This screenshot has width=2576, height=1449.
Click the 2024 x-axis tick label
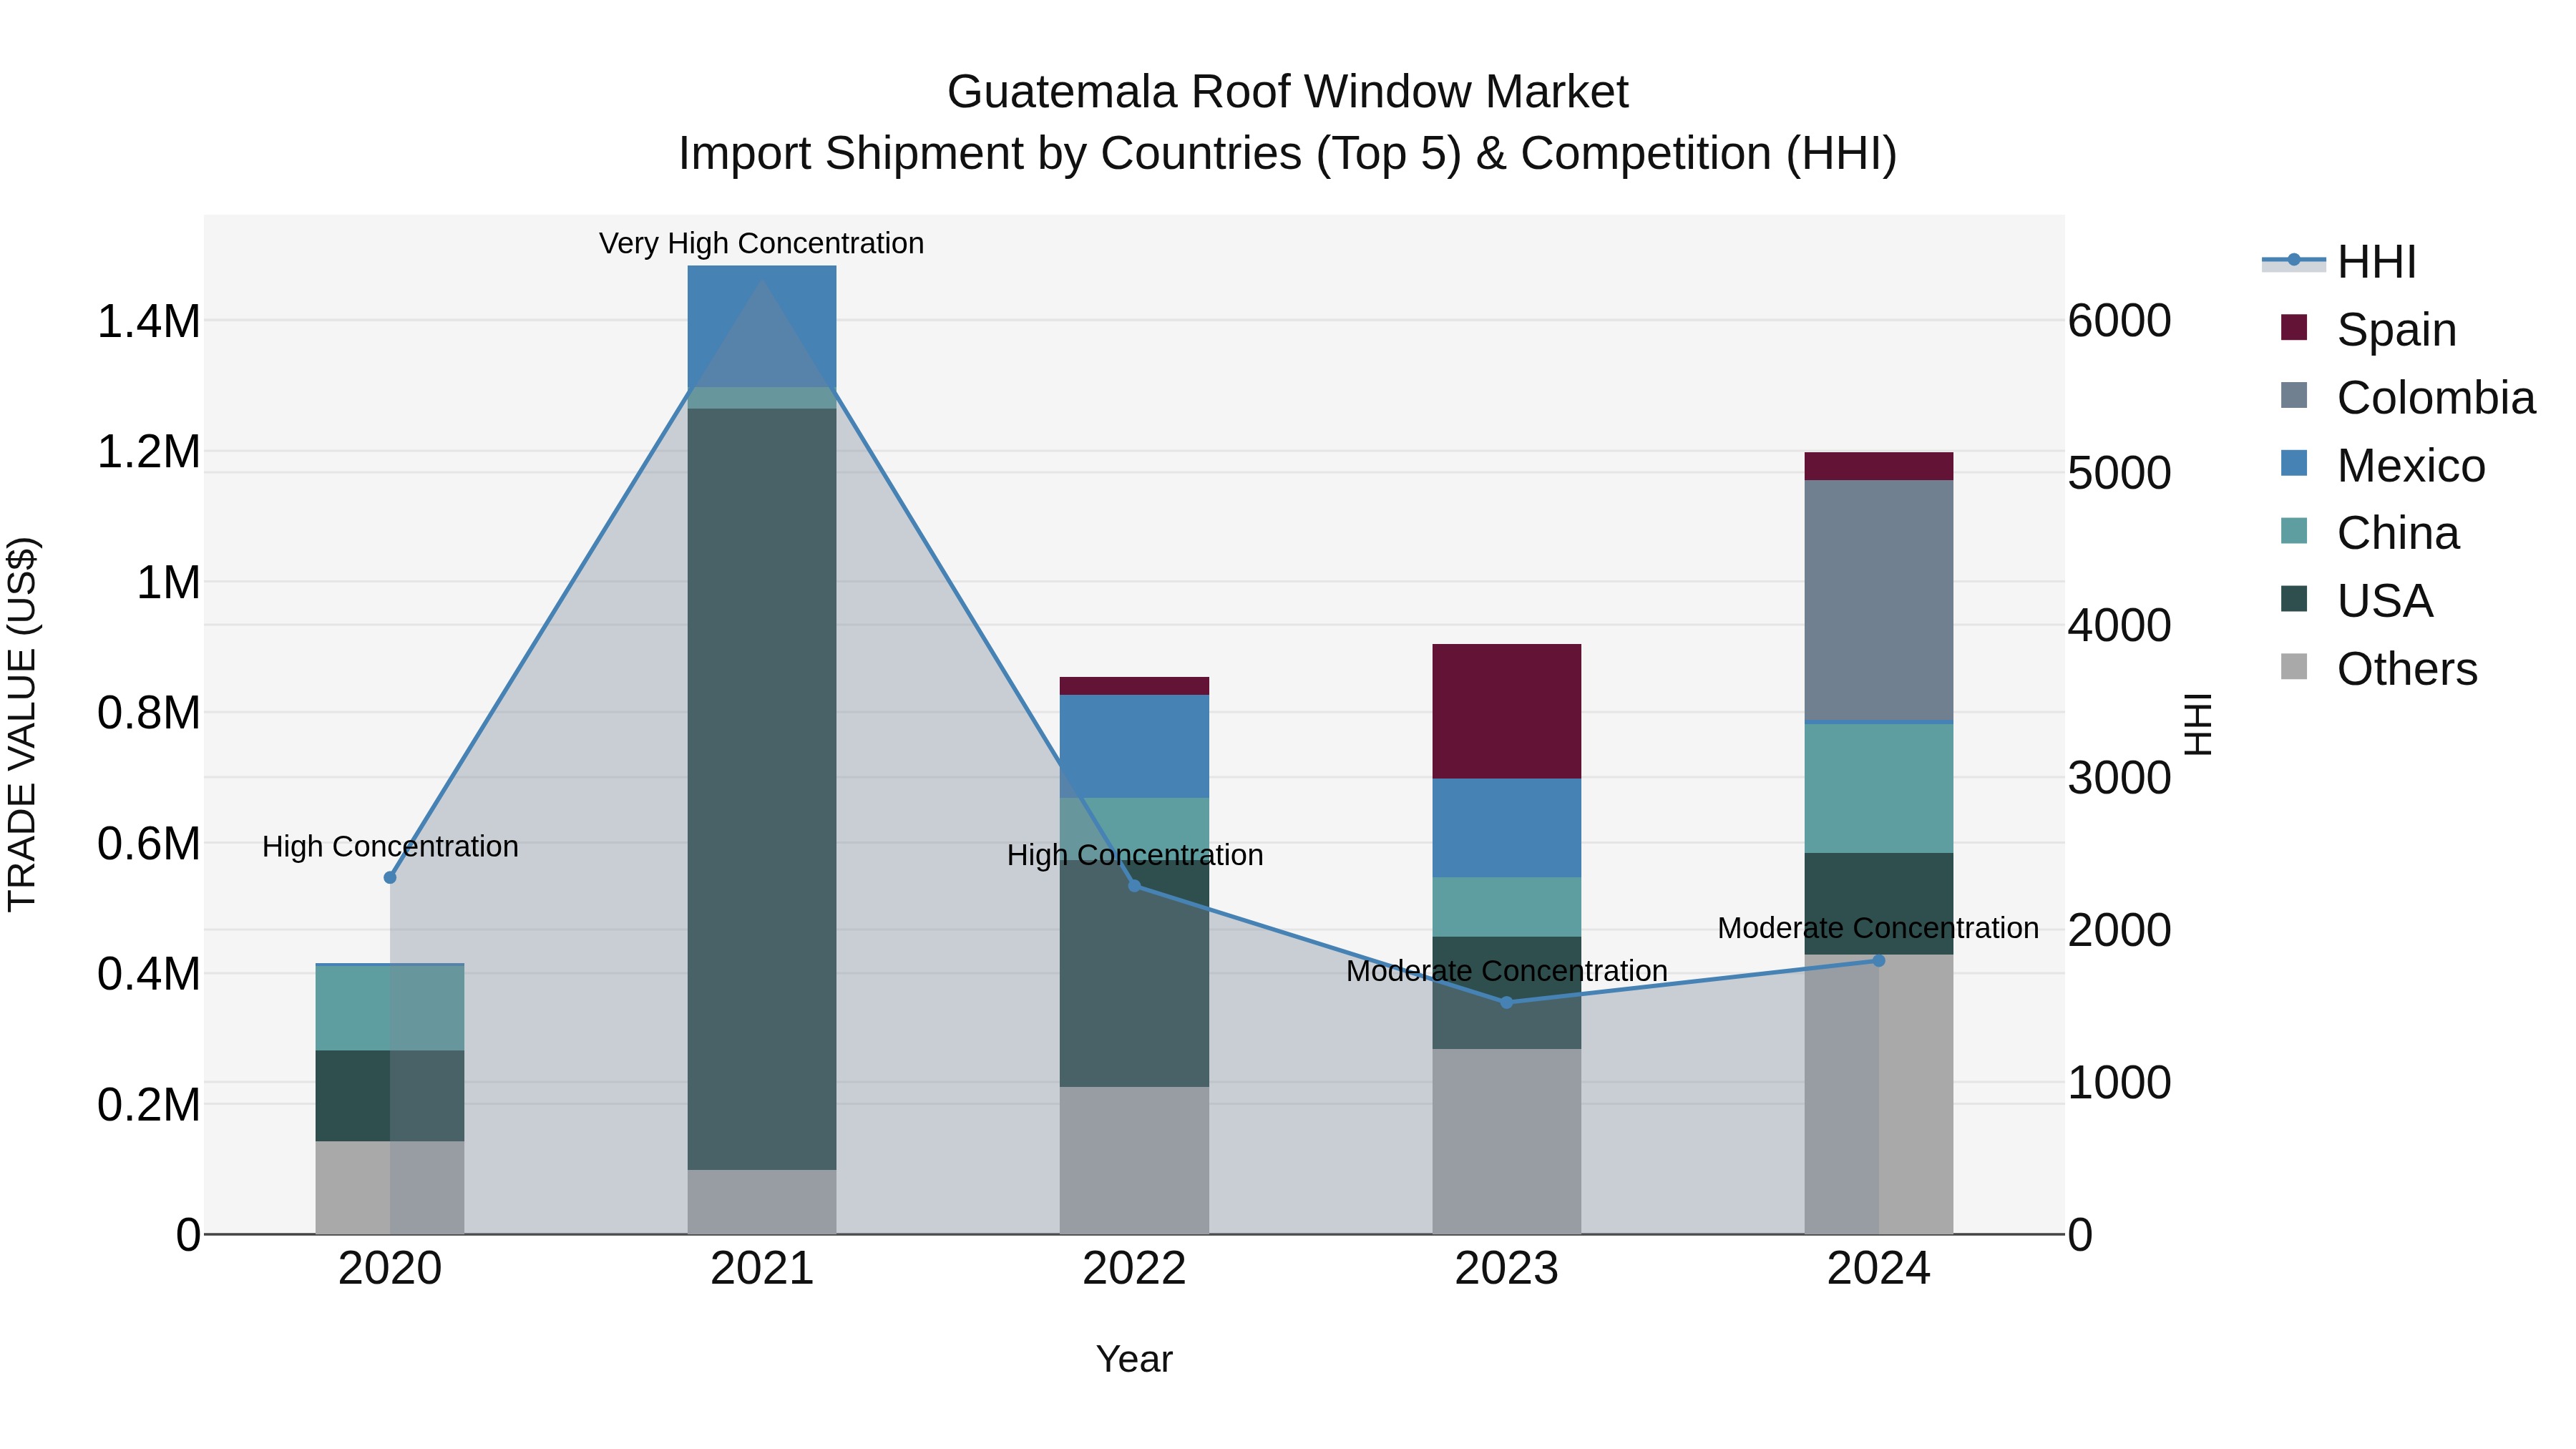1878,1269
